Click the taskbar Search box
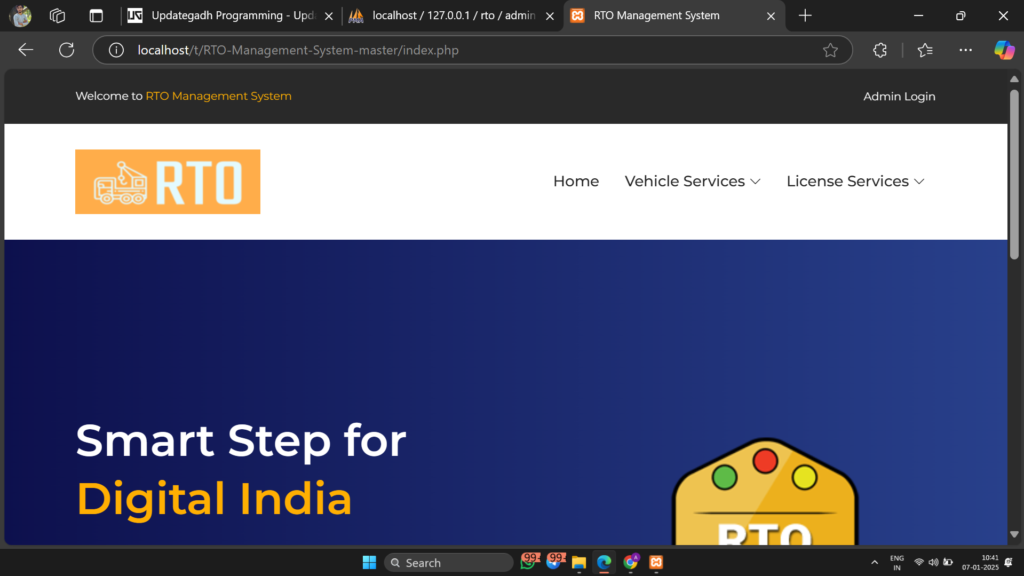Image resolution: width=1024 pixels, height=576 pixels. click(x=449, y=562)
